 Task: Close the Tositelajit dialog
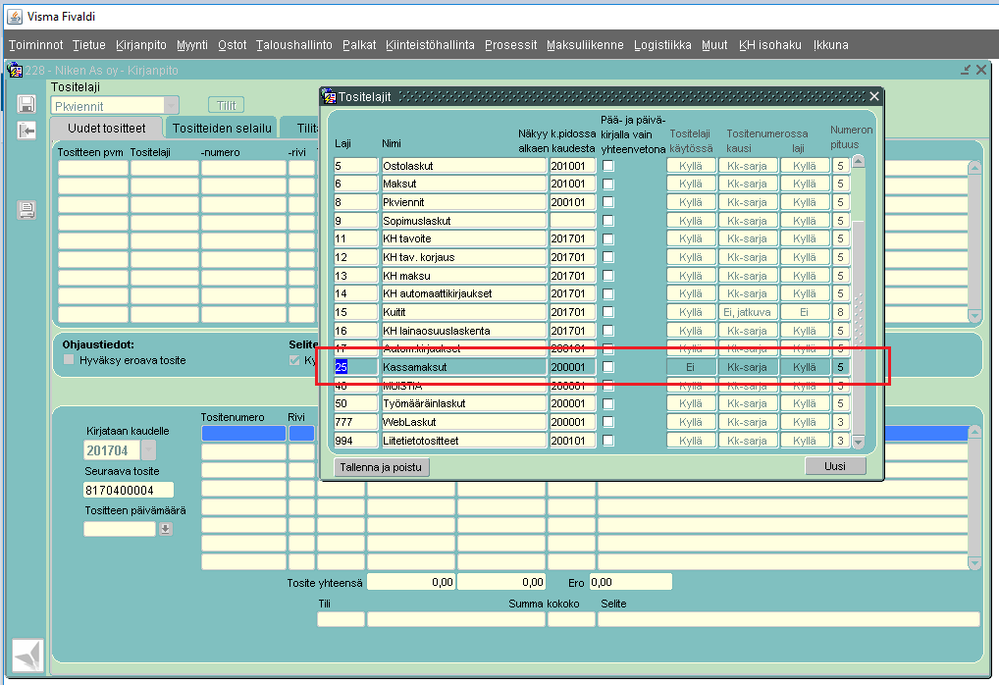pyautogui.click(x=874, y=96)
